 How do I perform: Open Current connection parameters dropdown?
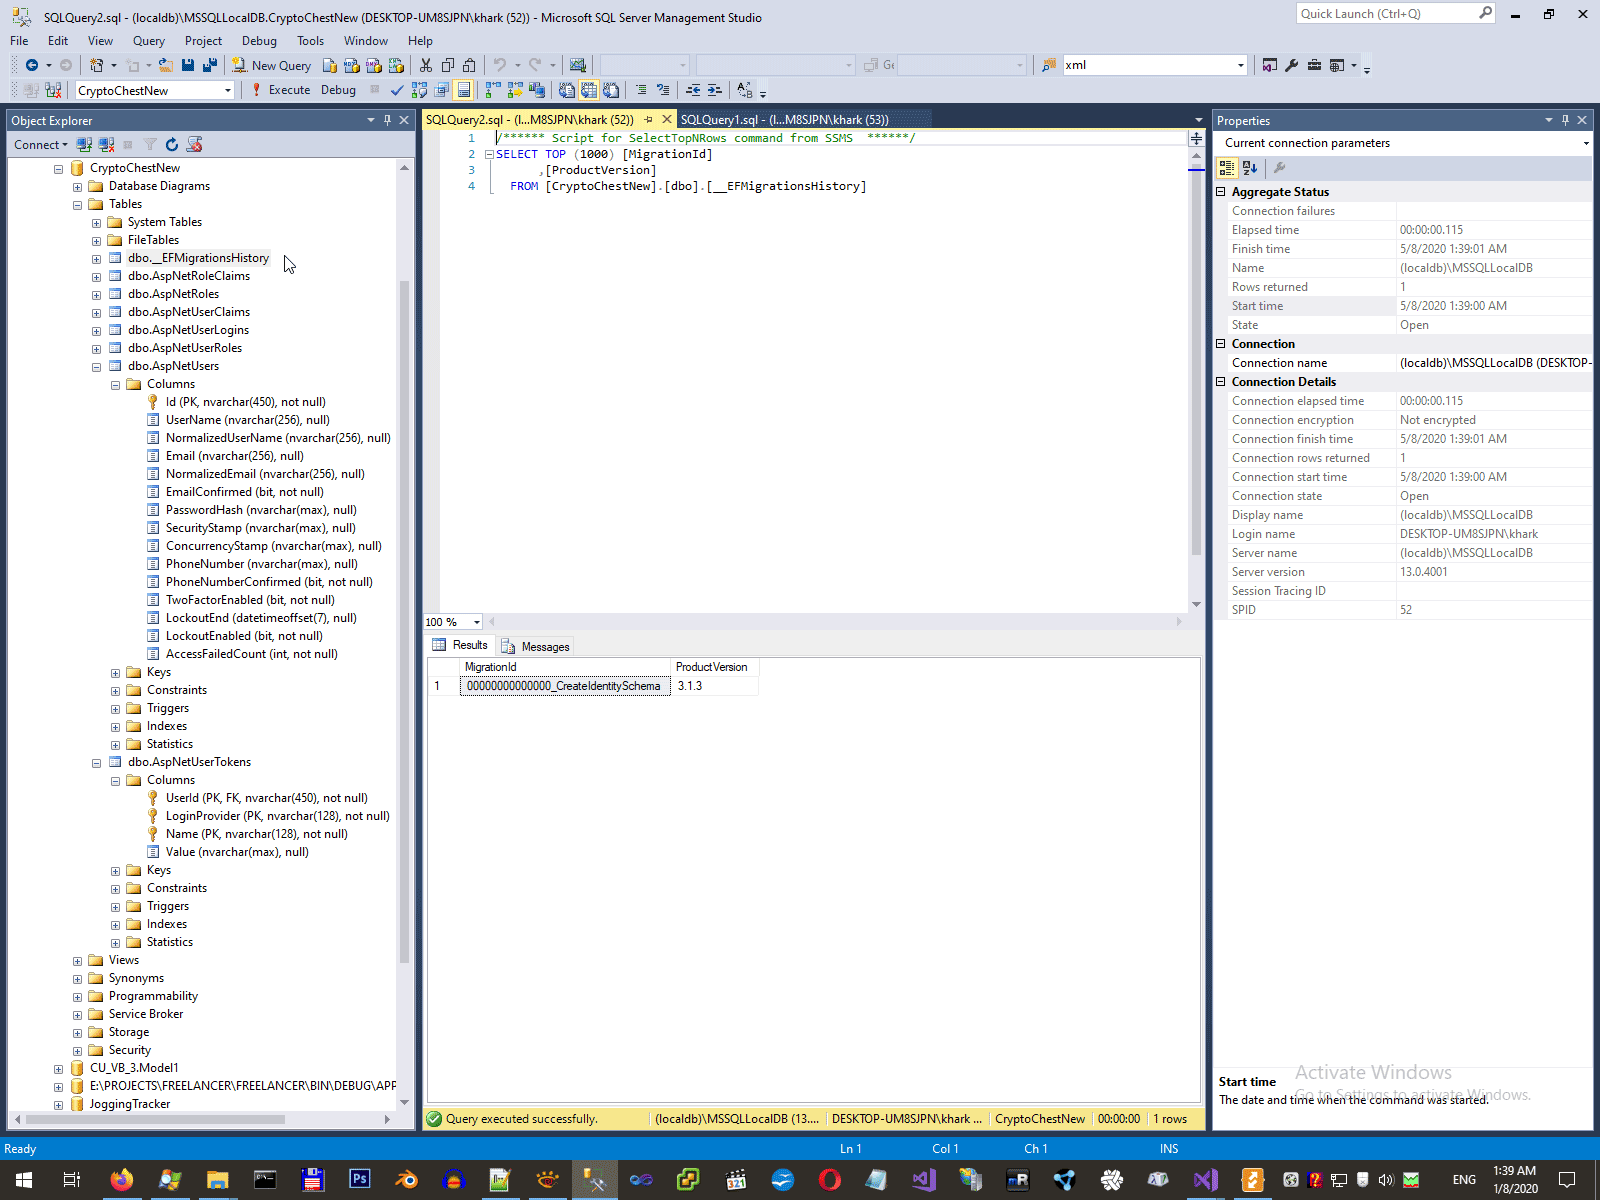[x=1585, y=143]
